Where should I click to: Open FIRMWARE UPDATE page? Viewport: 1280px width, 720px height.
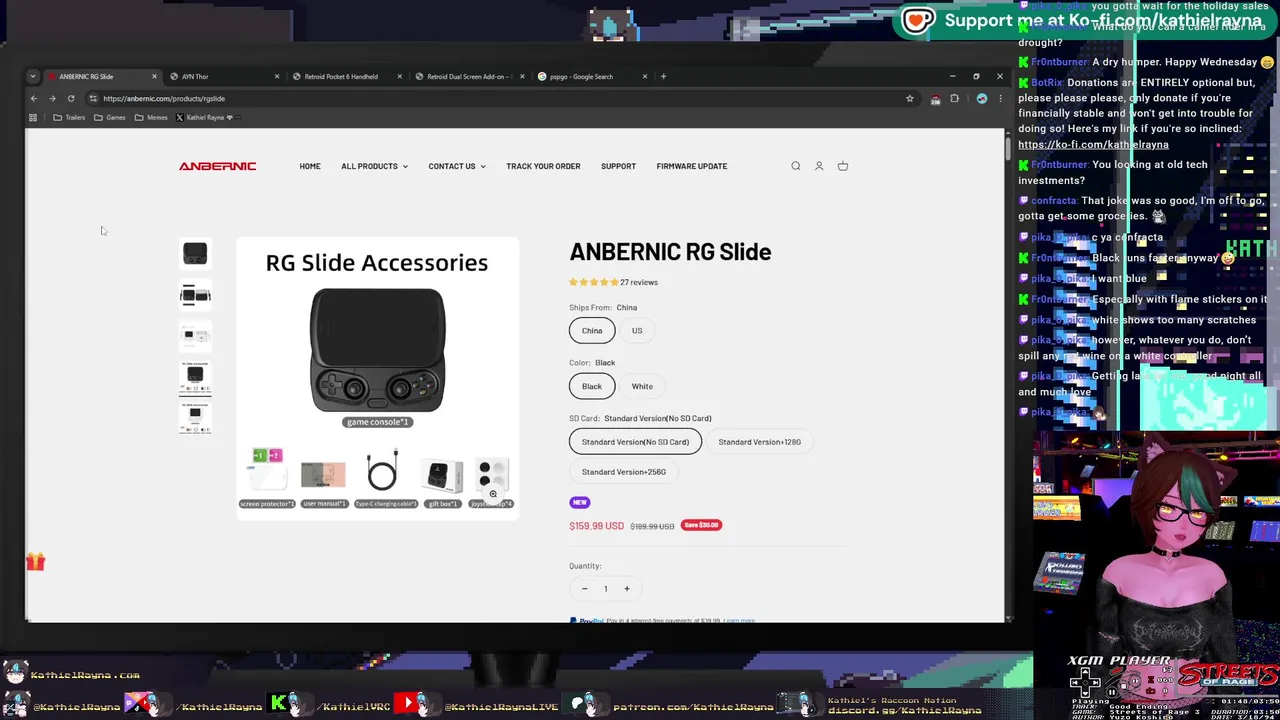pyautogui.click(x=692, y=166)
